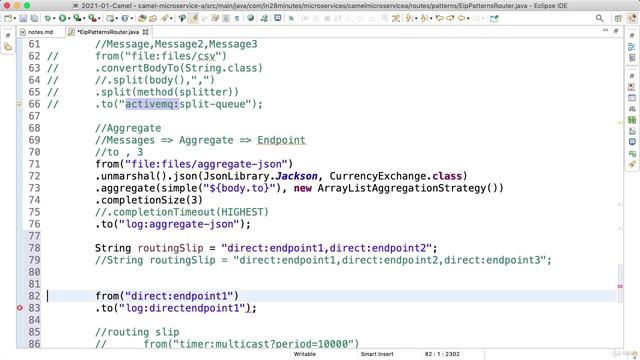Navigate Back with the left arrow
The image size is (640, 360).
(461, 18)
